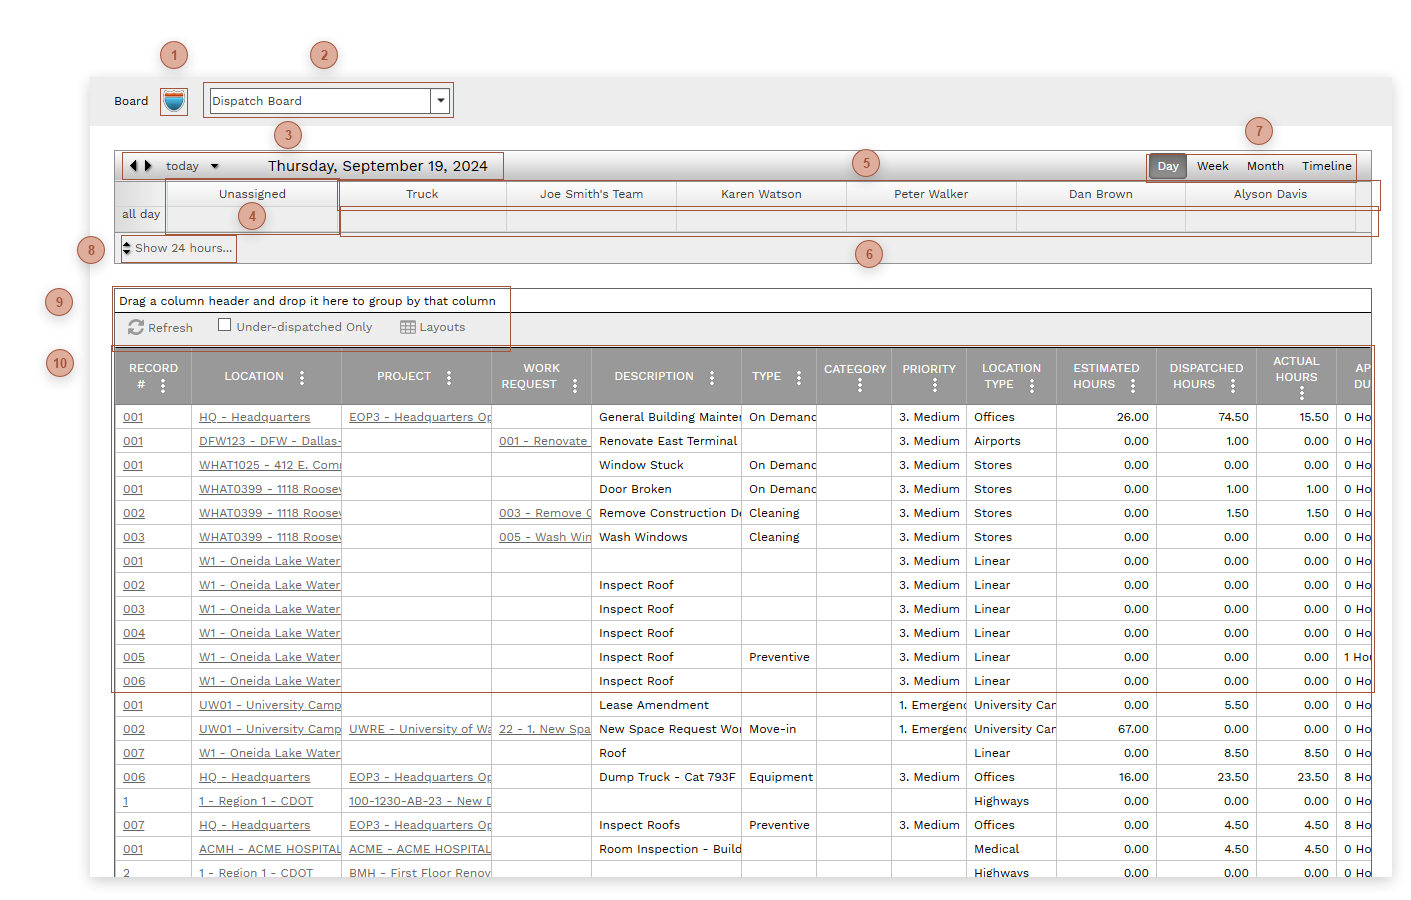
Task: Open Location column menu icon
Action: (x=302, y=377)
